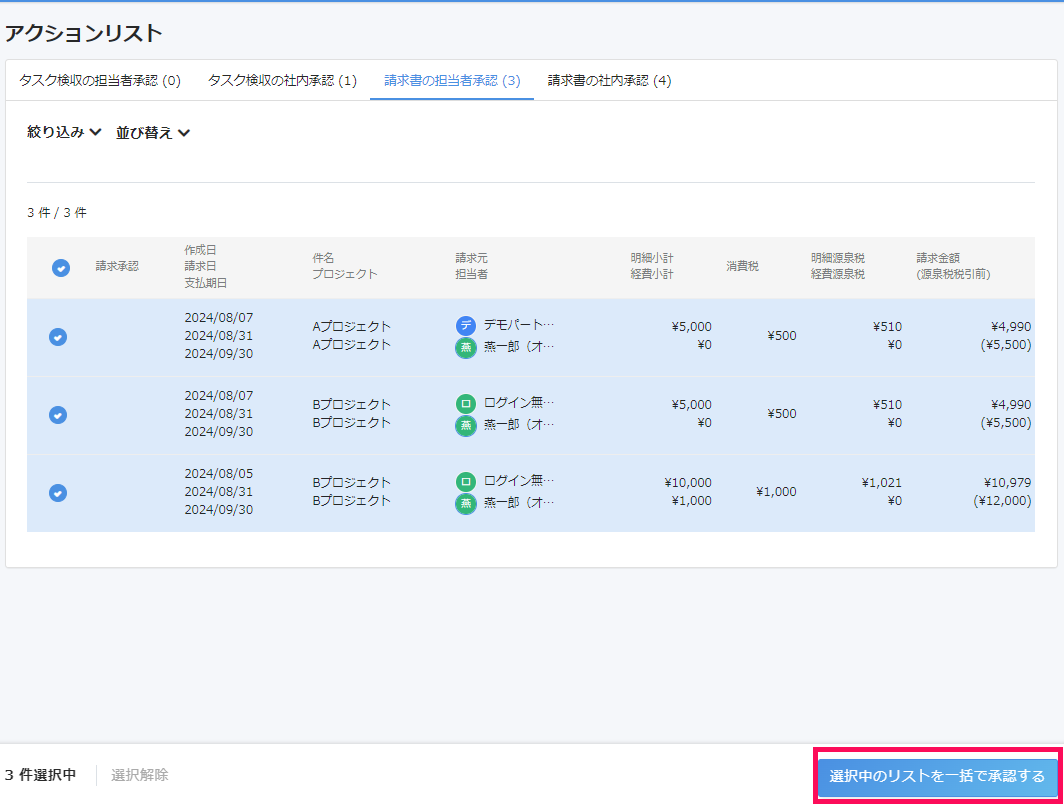The height and width of the screenshot is (807, 1064).
Task: Click the 3 件 / 3 件 result count
Action: (x=57, y=213)
